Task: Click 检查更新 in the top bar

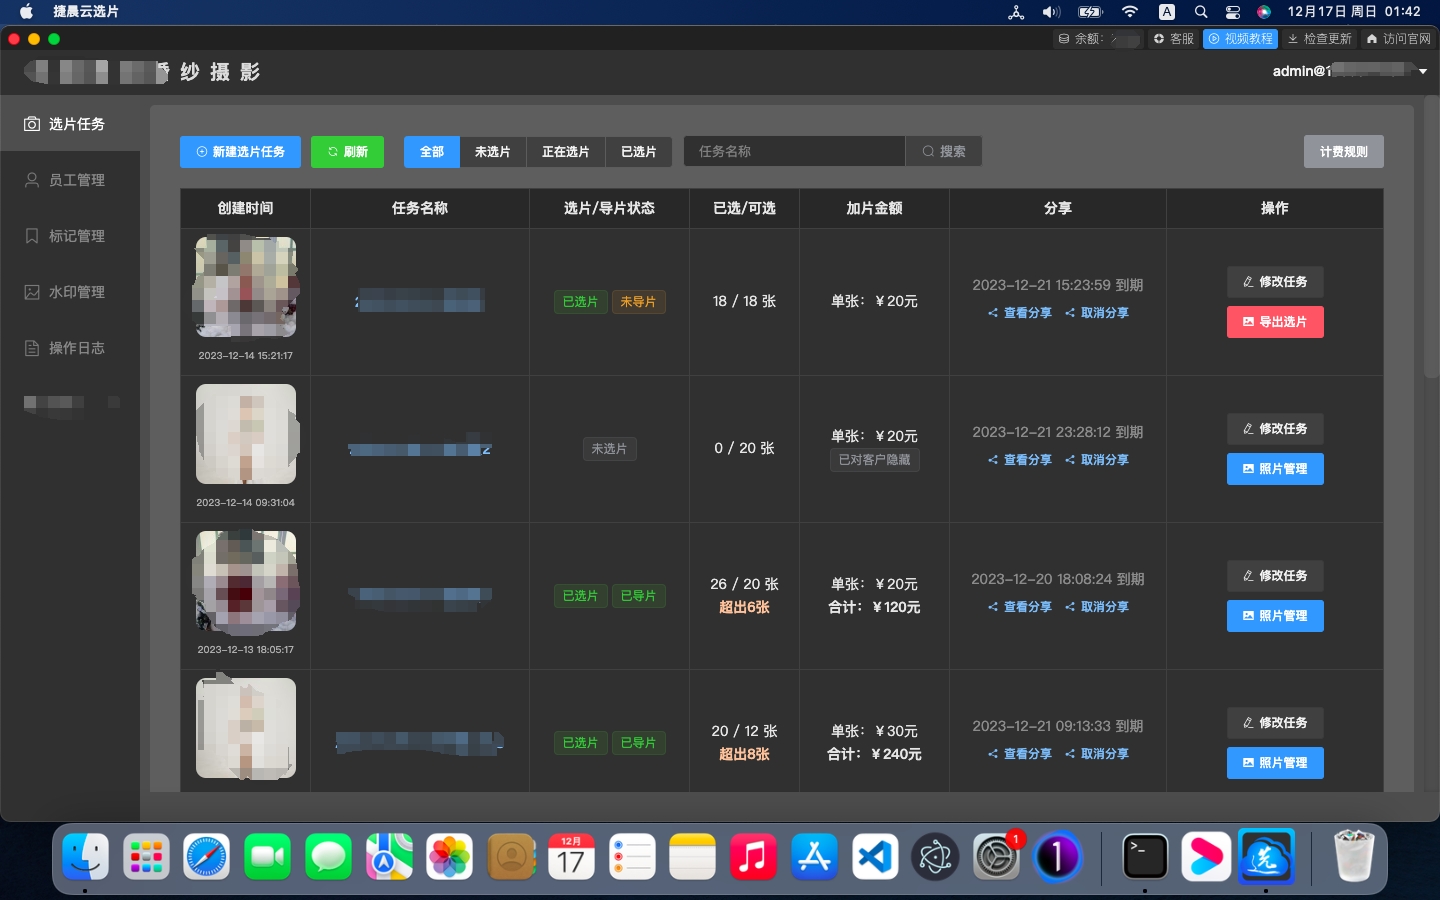Action: (x=1319, y=39)
